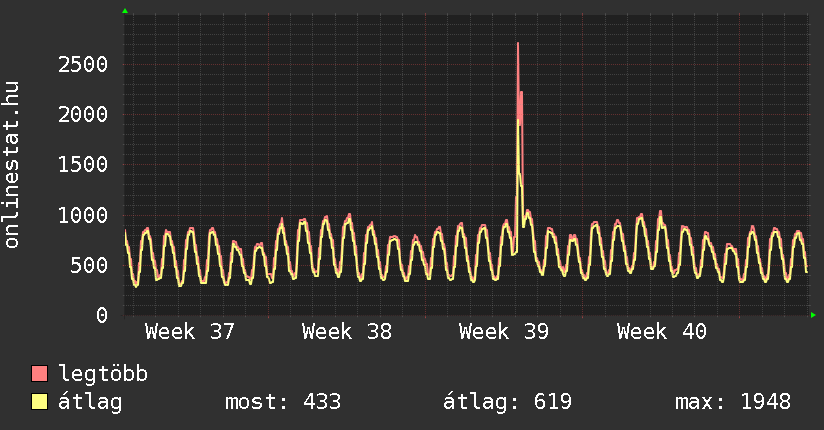Click the 500 y-axis value

[89, 265]
